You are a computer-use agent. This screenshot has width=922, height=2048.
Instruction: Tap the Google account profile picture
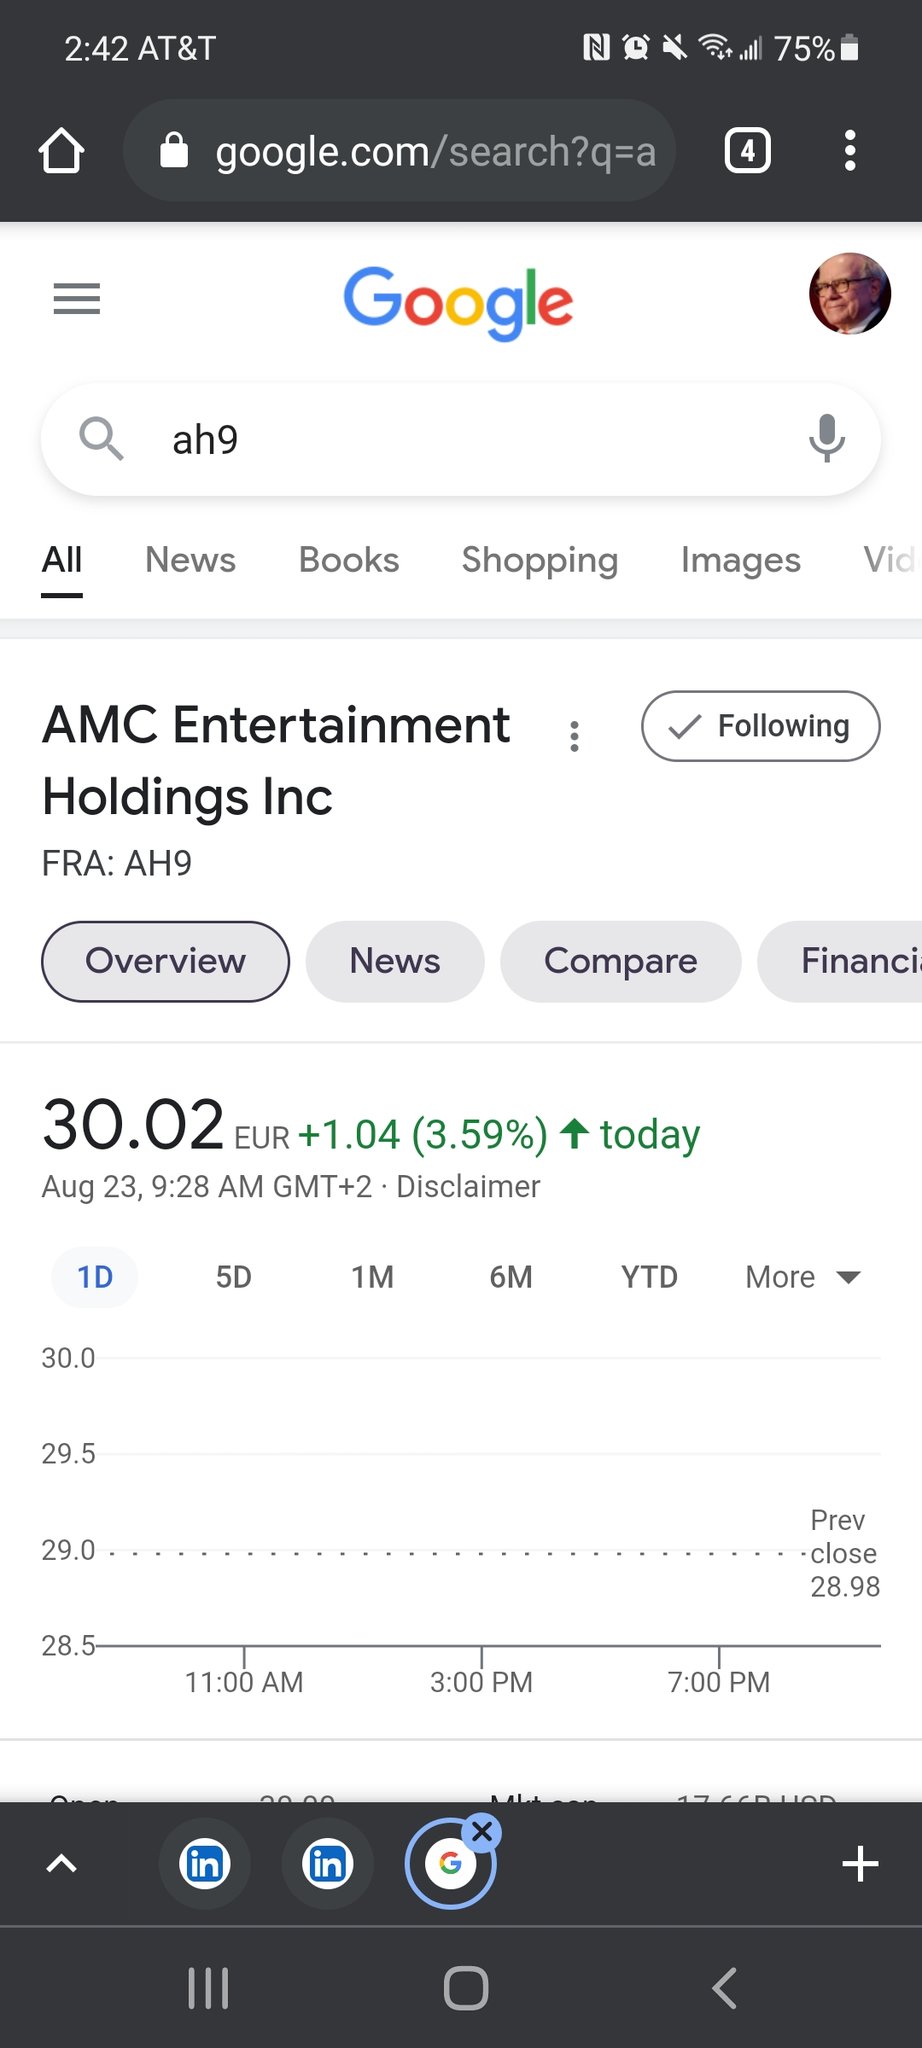click(849, 294)
